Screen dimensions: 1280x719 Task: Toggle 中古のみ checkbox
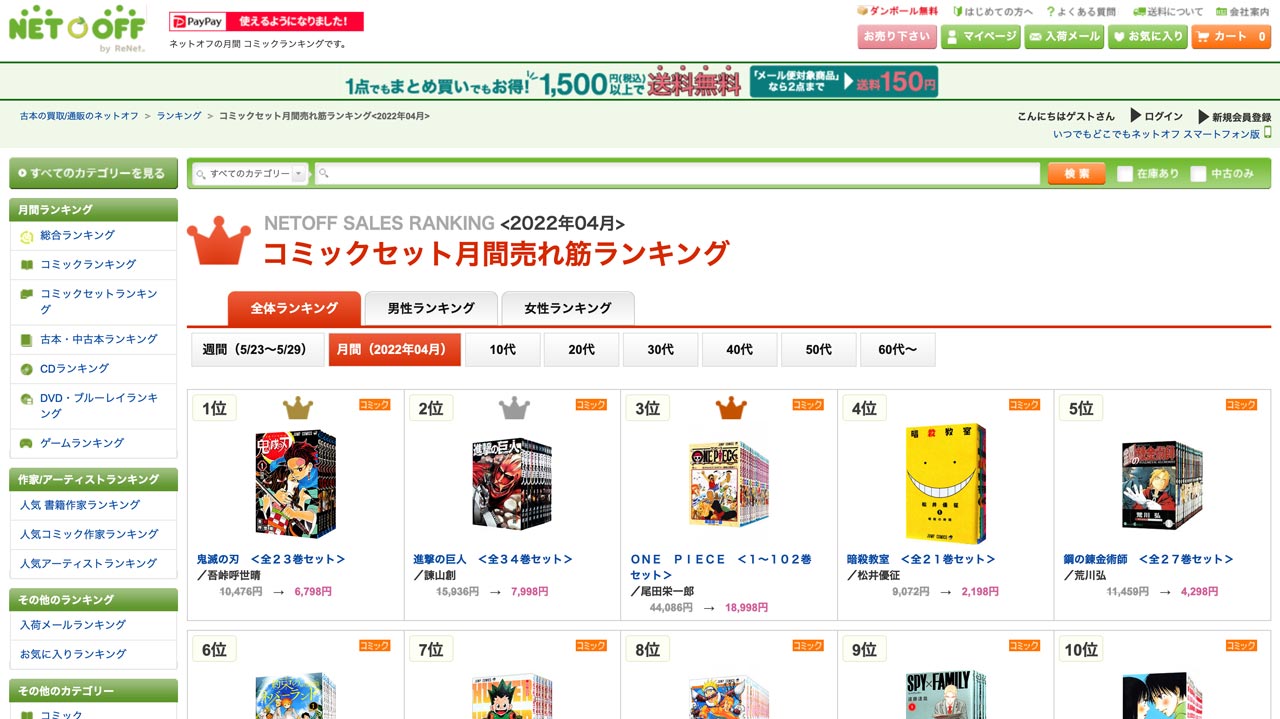pos(1198,174)
